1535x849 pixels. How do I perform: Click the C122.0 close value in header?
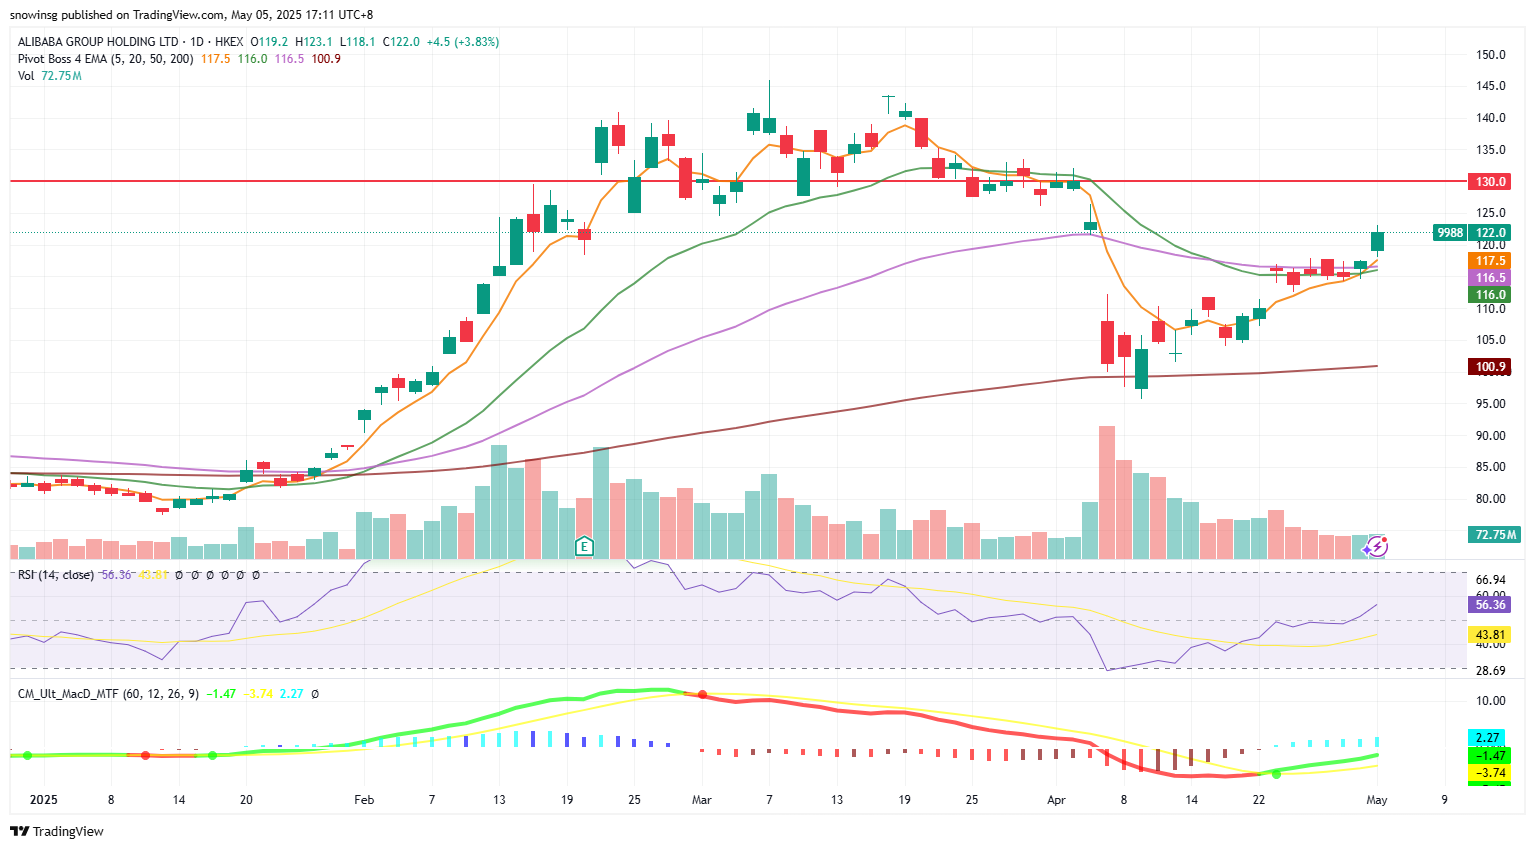point(400,42)
